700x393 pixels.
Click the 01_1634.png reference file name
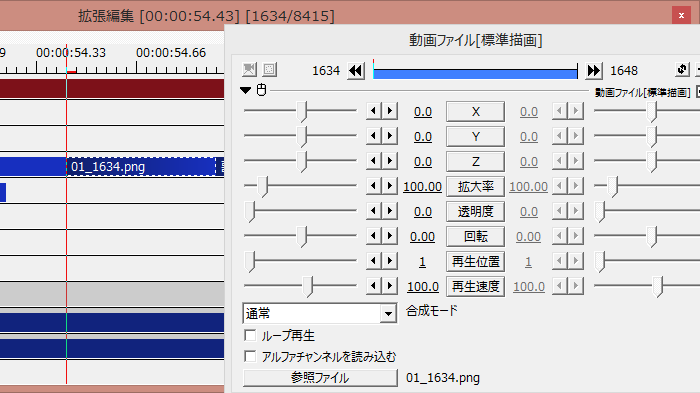coord(443,378)
